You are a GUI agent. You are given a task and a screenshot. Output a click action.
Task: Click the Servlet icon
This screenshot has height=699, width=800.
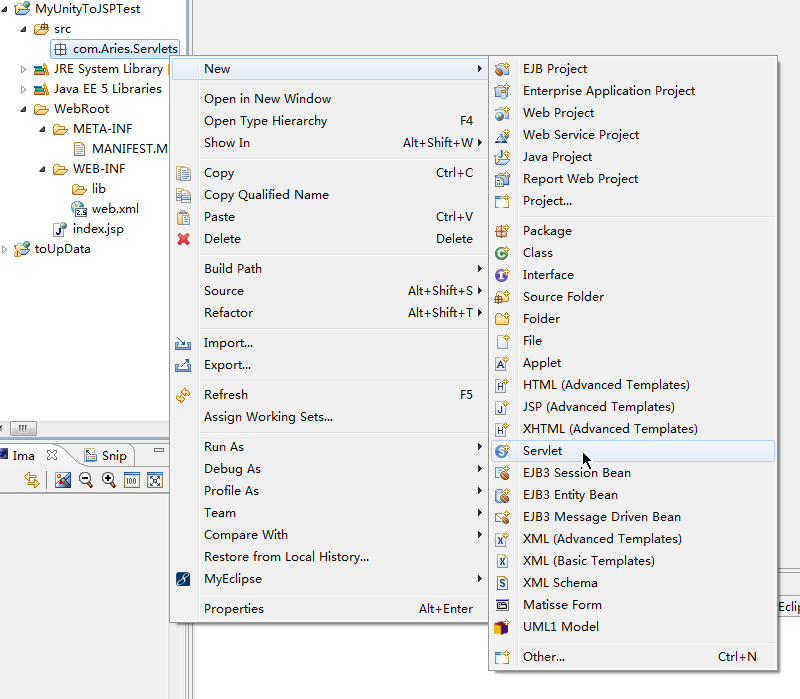[502, 451]
